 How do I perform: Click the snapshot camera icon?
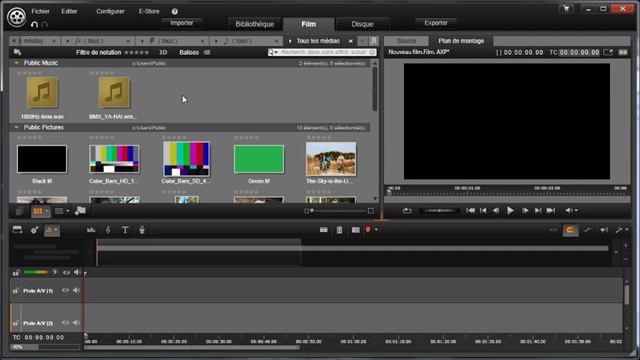[356, 230]
